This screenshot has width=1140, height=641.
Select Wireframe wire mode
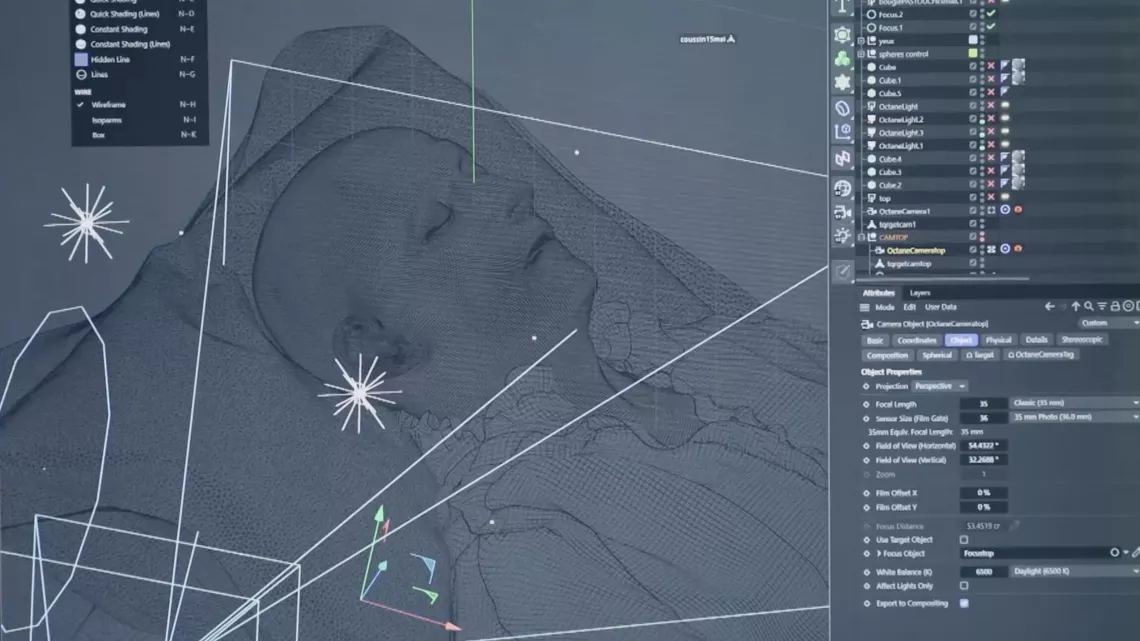click(108, 105)
